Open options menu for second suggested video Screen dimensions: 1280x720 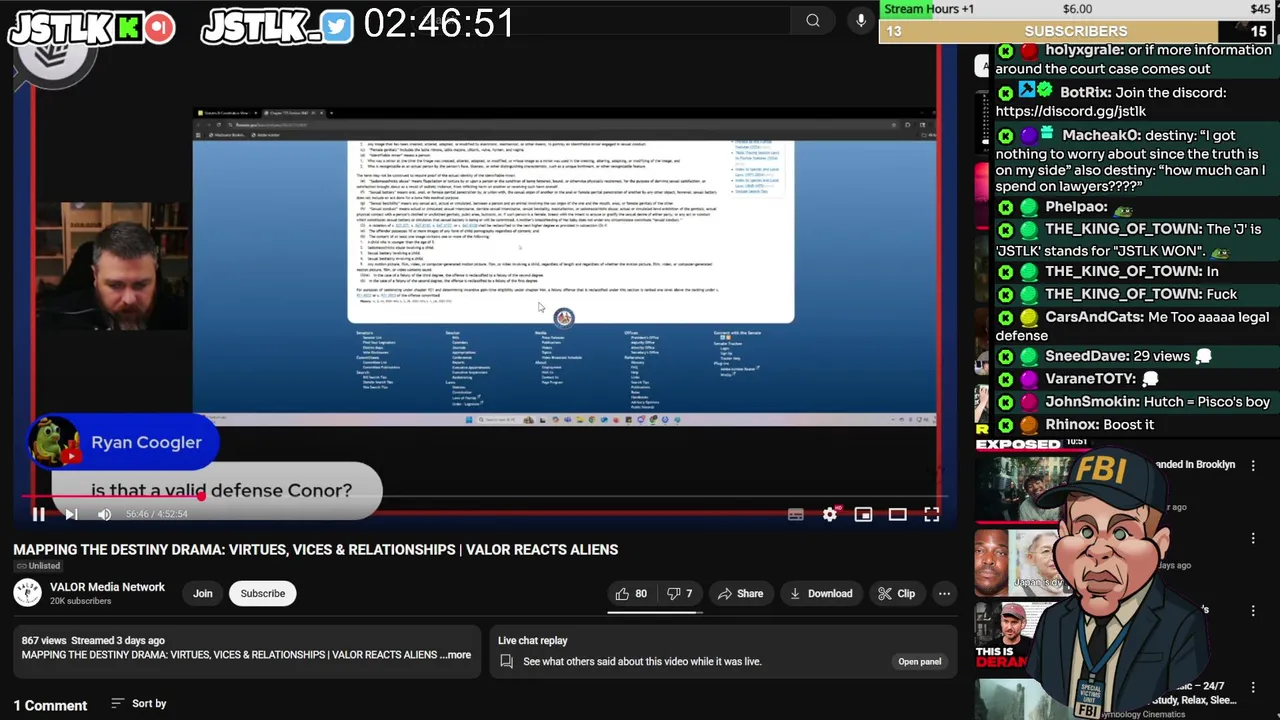pyautogui.click(x=1253, y=539)
